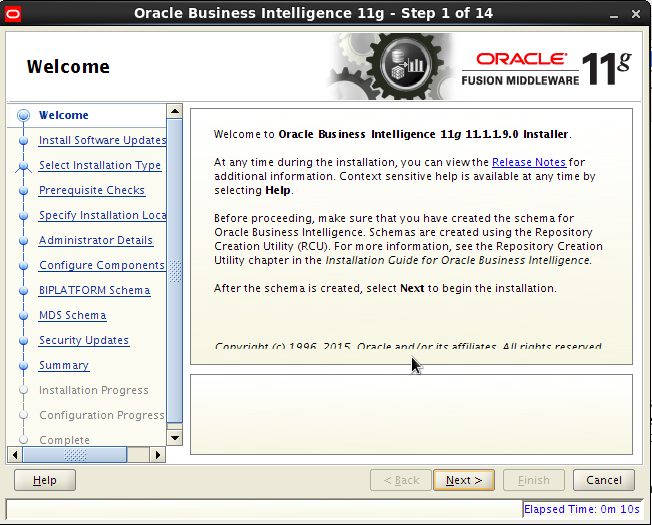This screenshot has height=525, width=652.
Task: Go to Install Software Updates step
Action: 103,140
